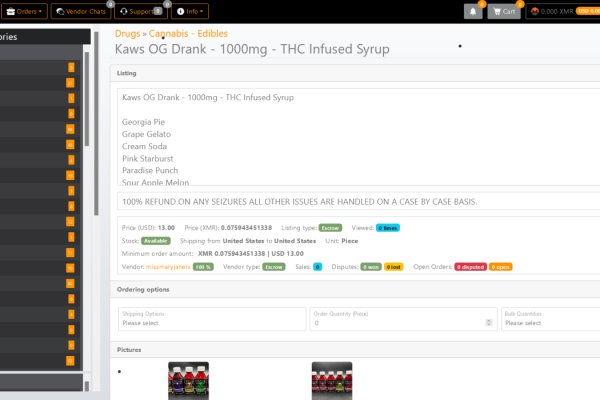
Task: Click the vendor name link
Action: point(168,267)
